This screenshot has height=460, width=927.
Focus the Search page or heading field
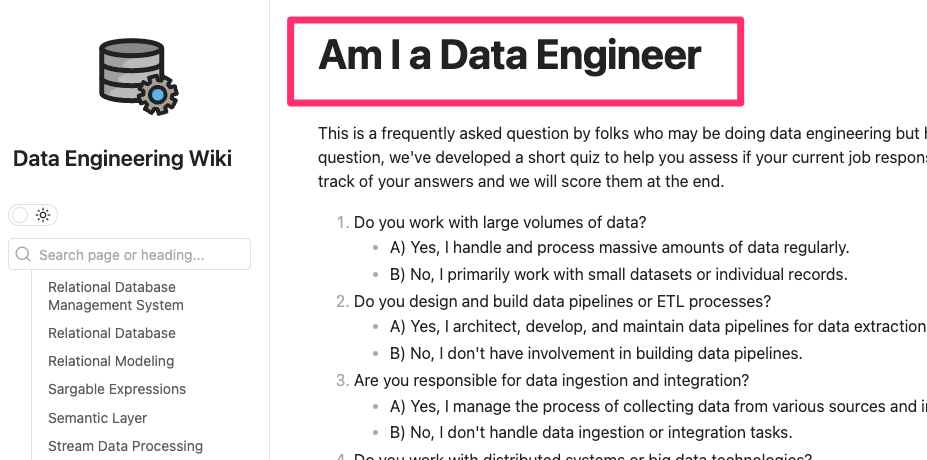click(129, 254)
